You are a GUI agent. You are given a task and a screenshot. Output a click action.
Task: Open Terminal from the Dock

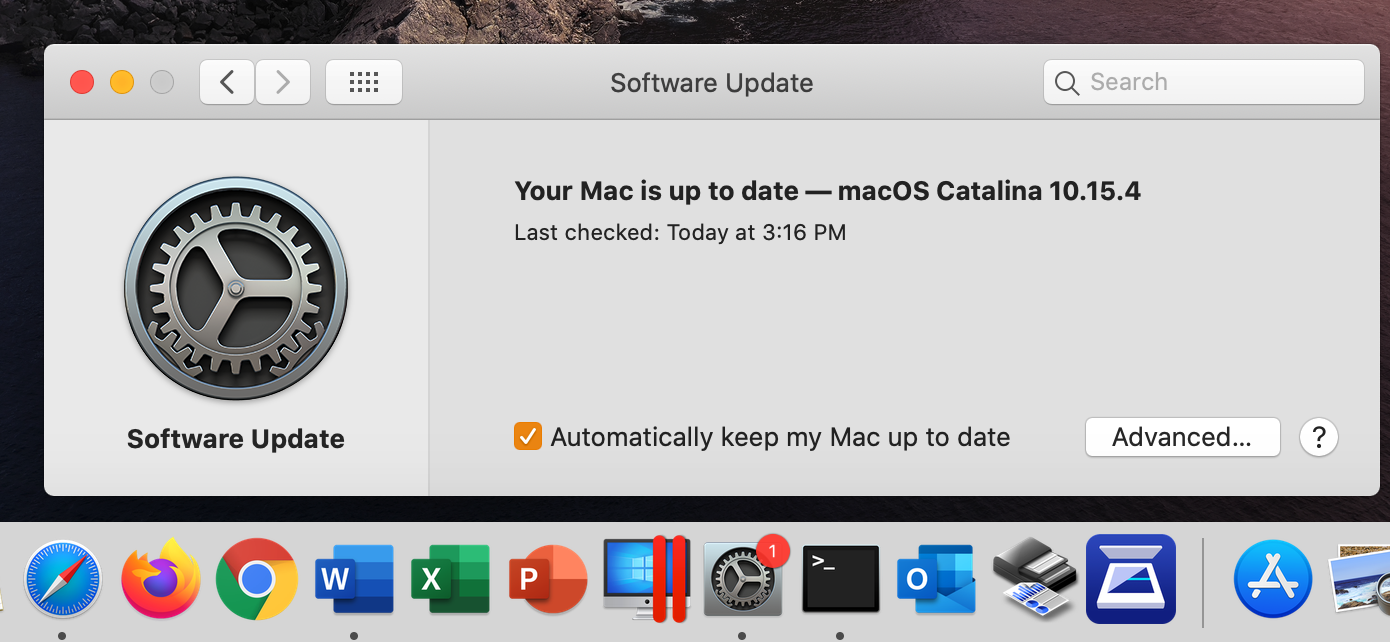840,579
